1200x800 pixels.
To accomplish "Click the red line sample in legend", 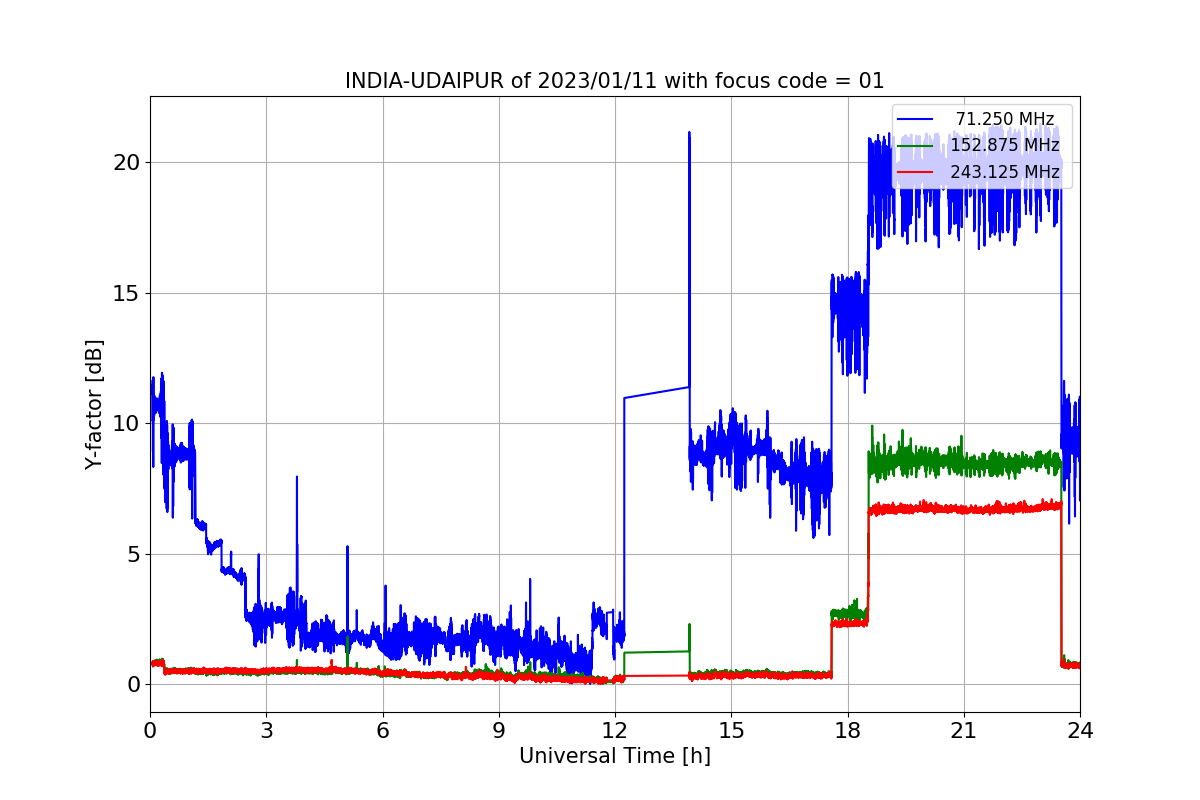I will pyautogui.click(x=916, y=173).
